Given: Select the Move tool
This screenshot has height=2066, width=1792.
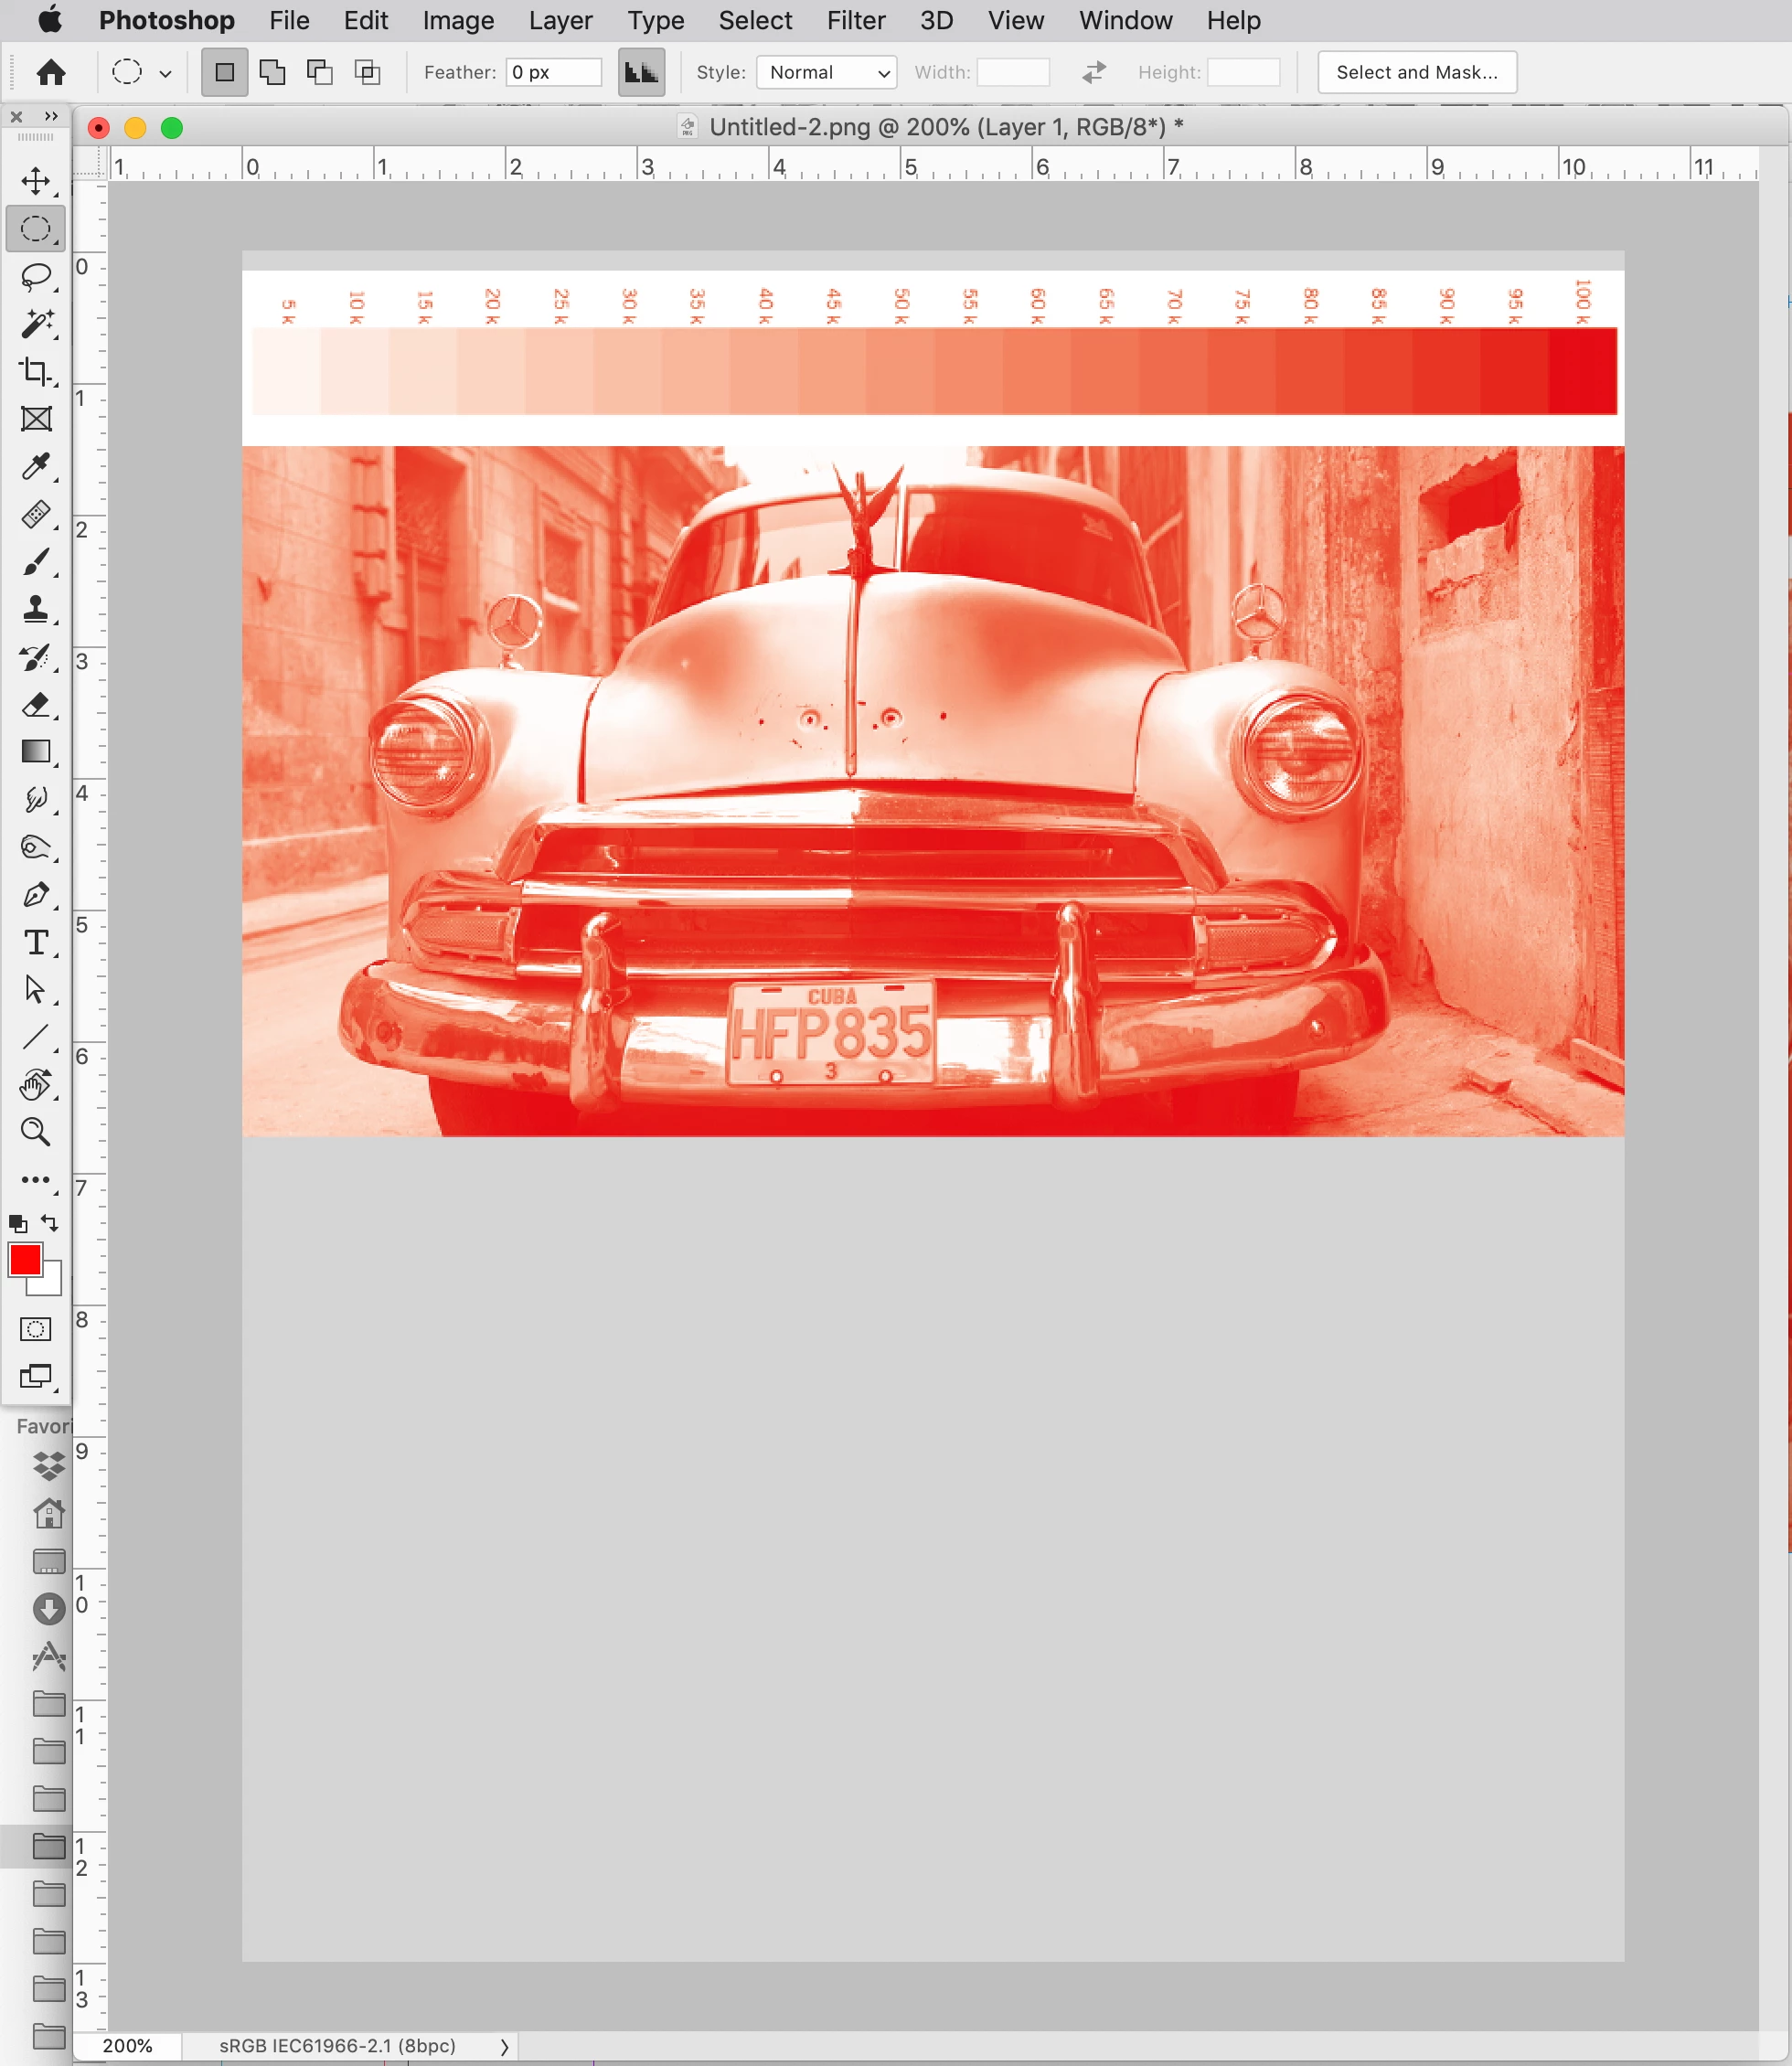Looking at the screenshot, I should tap(36, 181).
